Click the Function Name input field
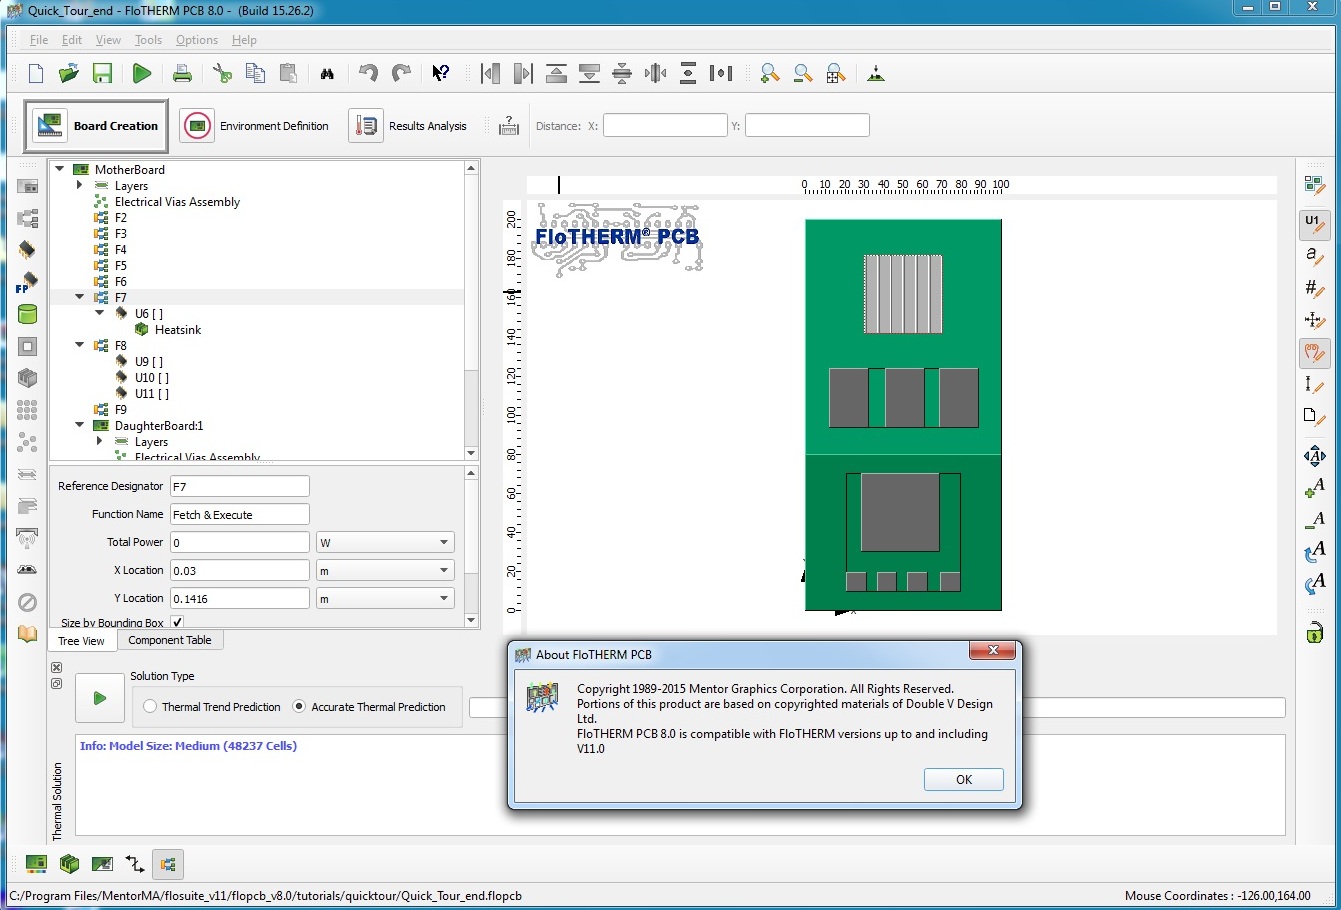The image size is (1341, 910). (240, 514)
